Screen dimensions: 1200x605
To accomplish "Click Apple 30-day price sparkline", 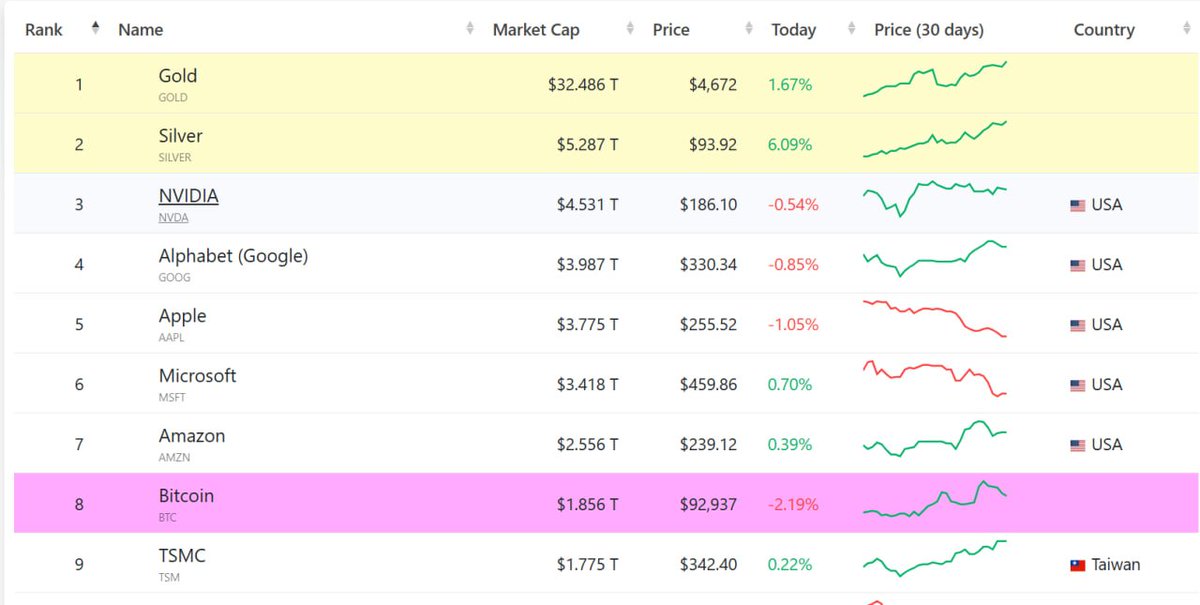I will click(x=935, y=318).
